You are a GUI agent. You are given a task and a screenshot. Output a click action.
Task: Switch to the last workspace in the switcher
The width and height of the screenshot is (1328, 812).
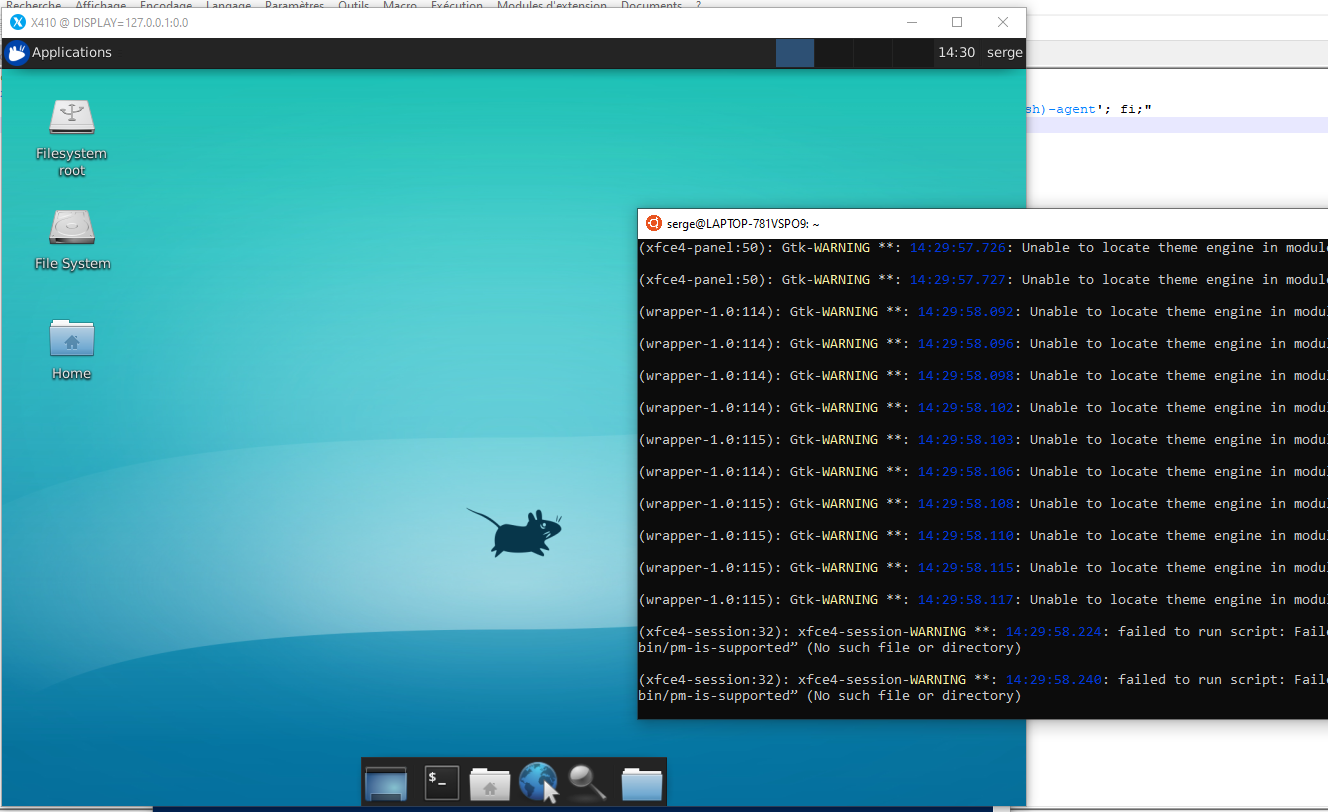point(911,53)
